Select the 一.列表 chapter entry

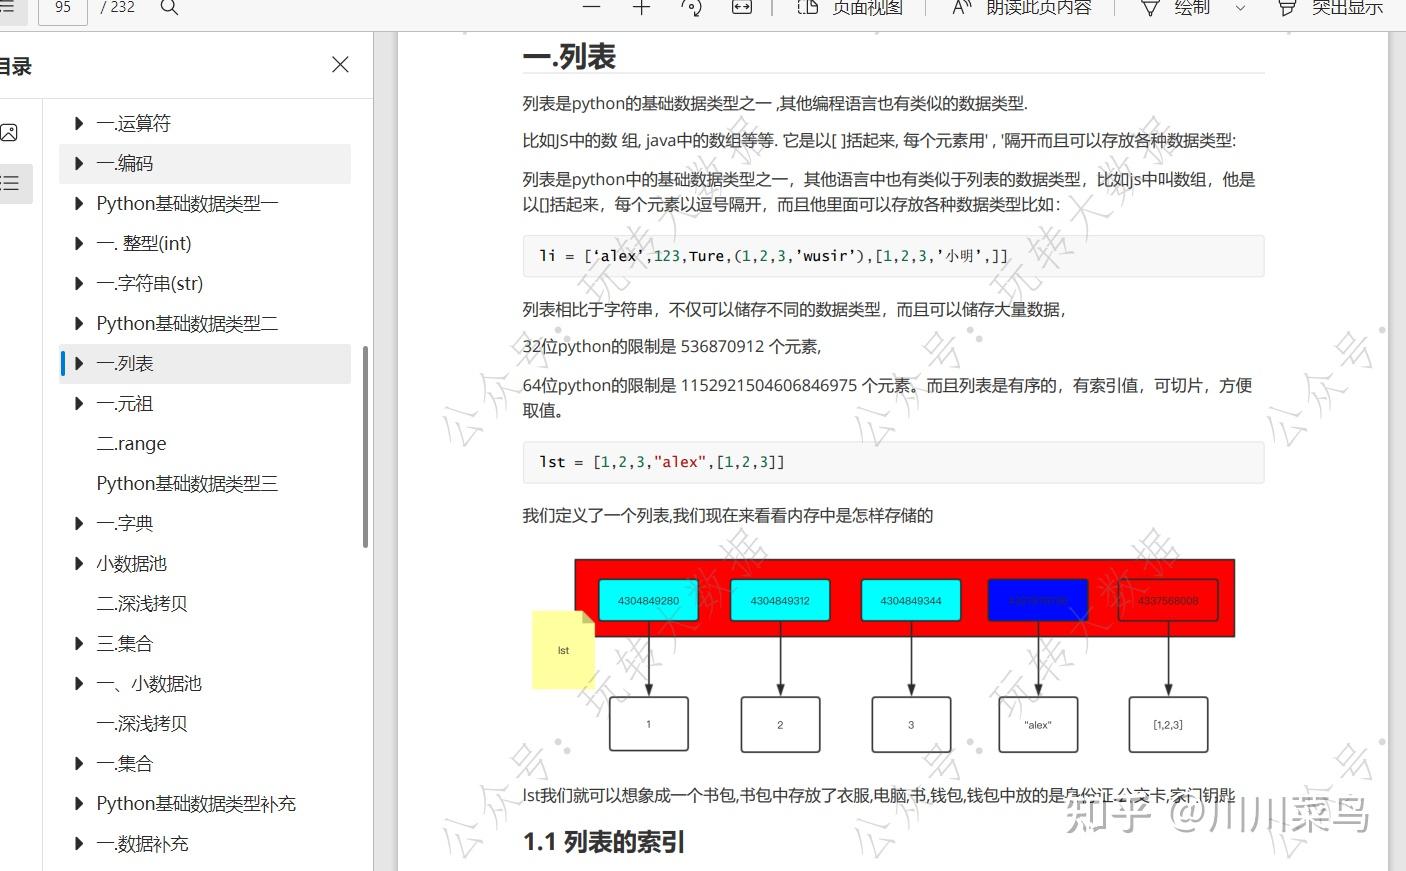(x=125, y=363)
